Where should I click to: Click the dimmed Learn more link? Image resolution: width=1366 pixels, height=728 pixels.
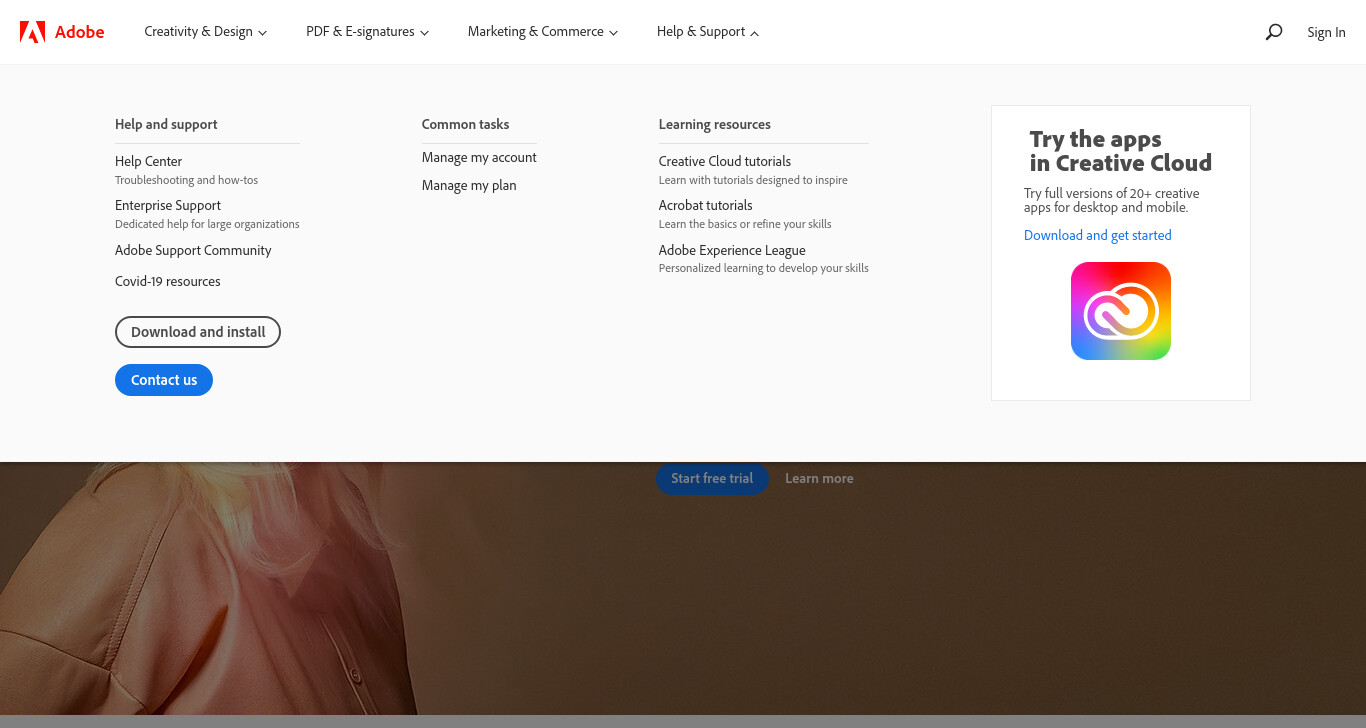[819, 478]
